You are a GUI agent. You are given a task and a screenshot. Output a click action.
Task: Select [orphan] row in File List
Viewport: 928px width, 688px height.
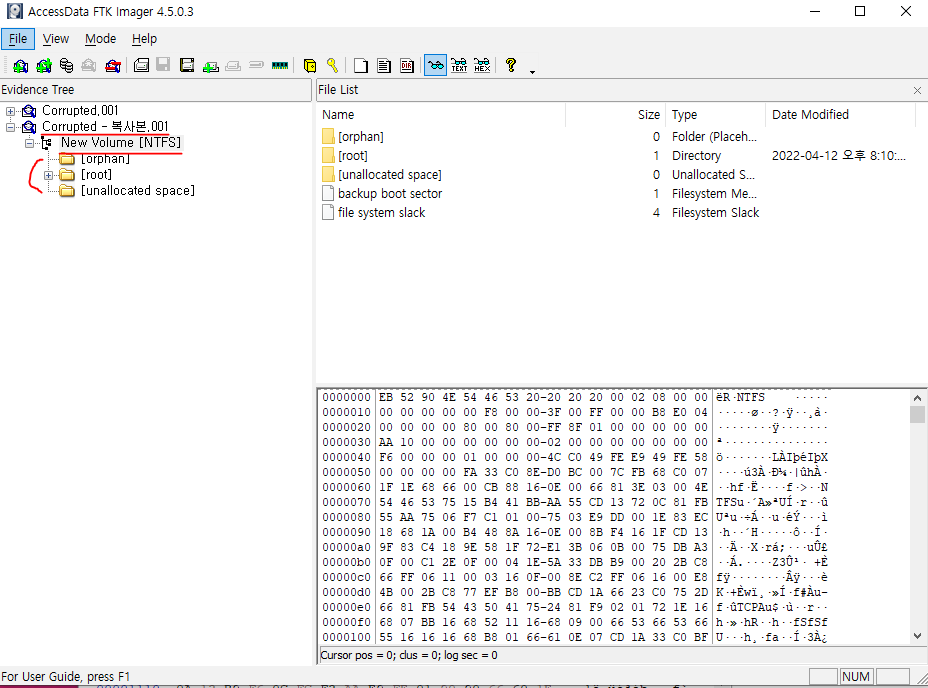[616, 137]
